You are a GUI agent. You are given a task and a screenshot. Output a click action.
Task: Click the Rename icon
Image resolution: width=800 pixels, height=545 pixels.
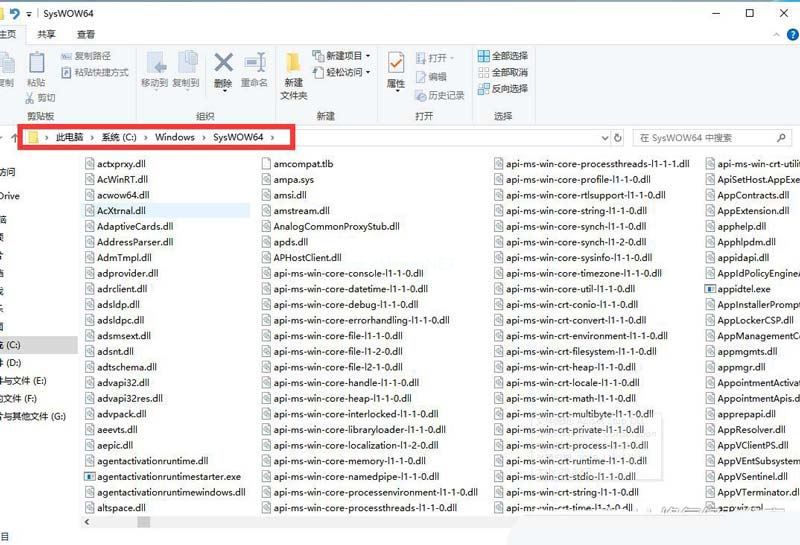pos(255,63)
